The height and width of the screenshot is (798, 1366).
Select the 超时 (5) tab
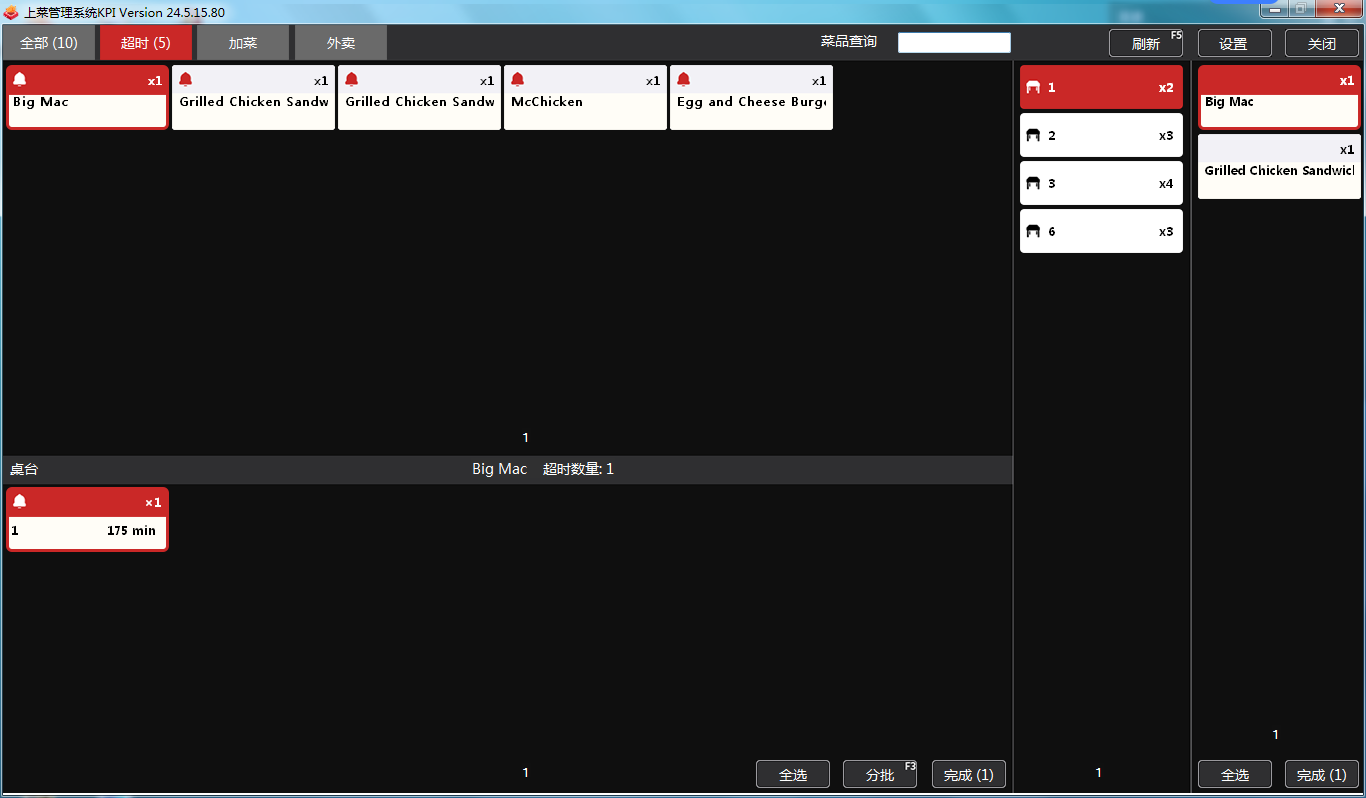click(146, 43)
